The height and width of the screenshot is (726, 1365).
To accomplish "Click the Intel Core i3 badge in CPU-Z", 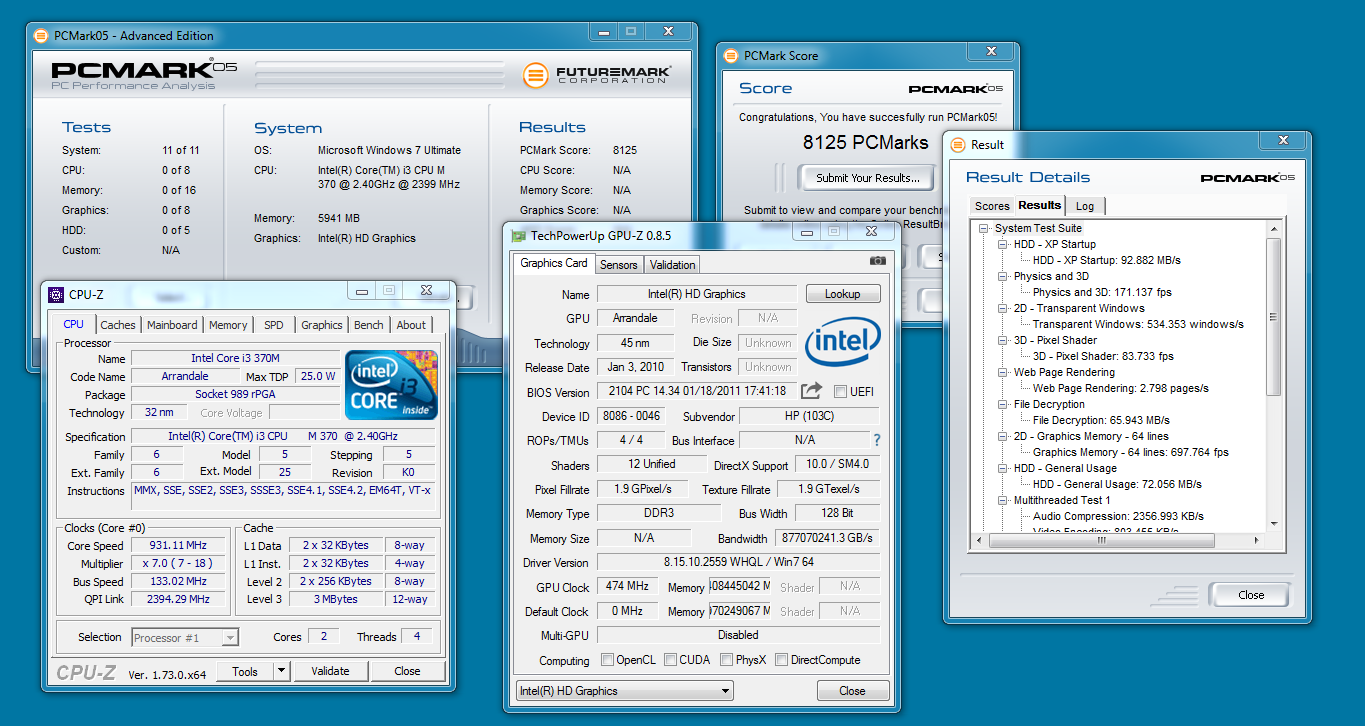I will point(391,384).
